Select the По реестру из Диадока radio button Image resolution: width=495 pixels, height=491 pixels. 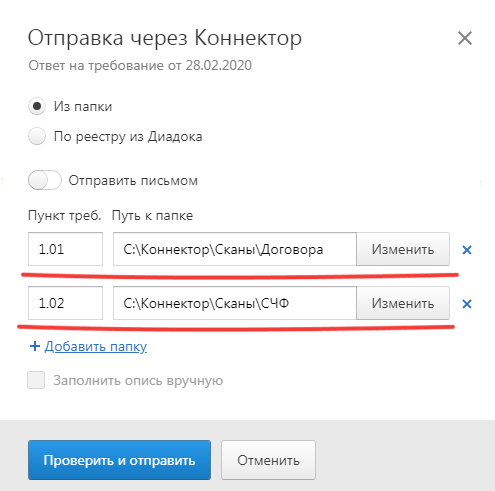tap(37, 136)
